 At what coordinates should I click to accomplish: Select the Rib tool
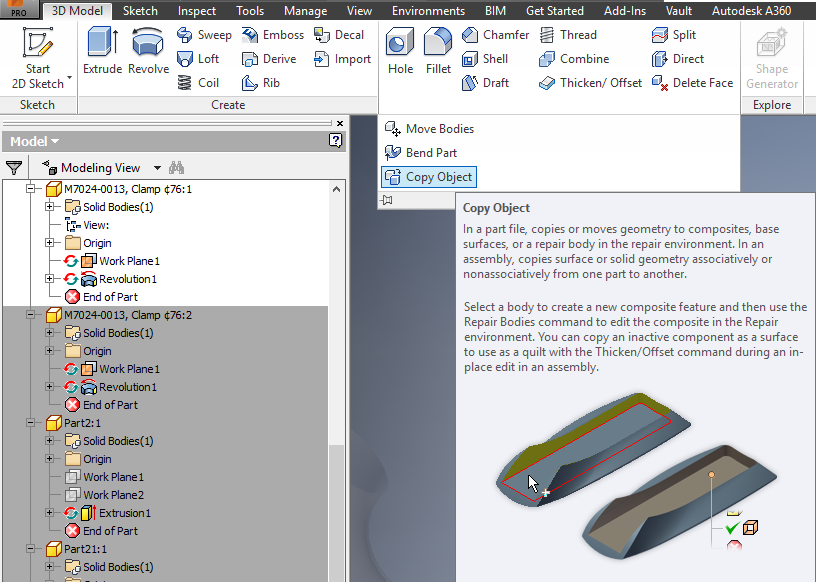pyautogui.click(x=261, y=83)
